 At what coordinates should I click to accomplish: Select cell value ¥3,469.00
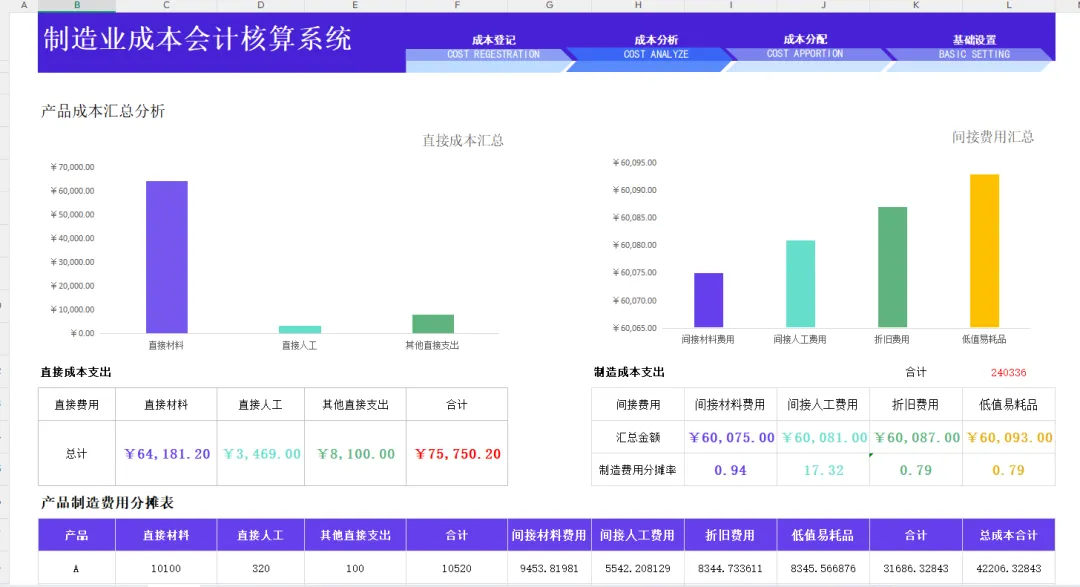coord(262,454)
